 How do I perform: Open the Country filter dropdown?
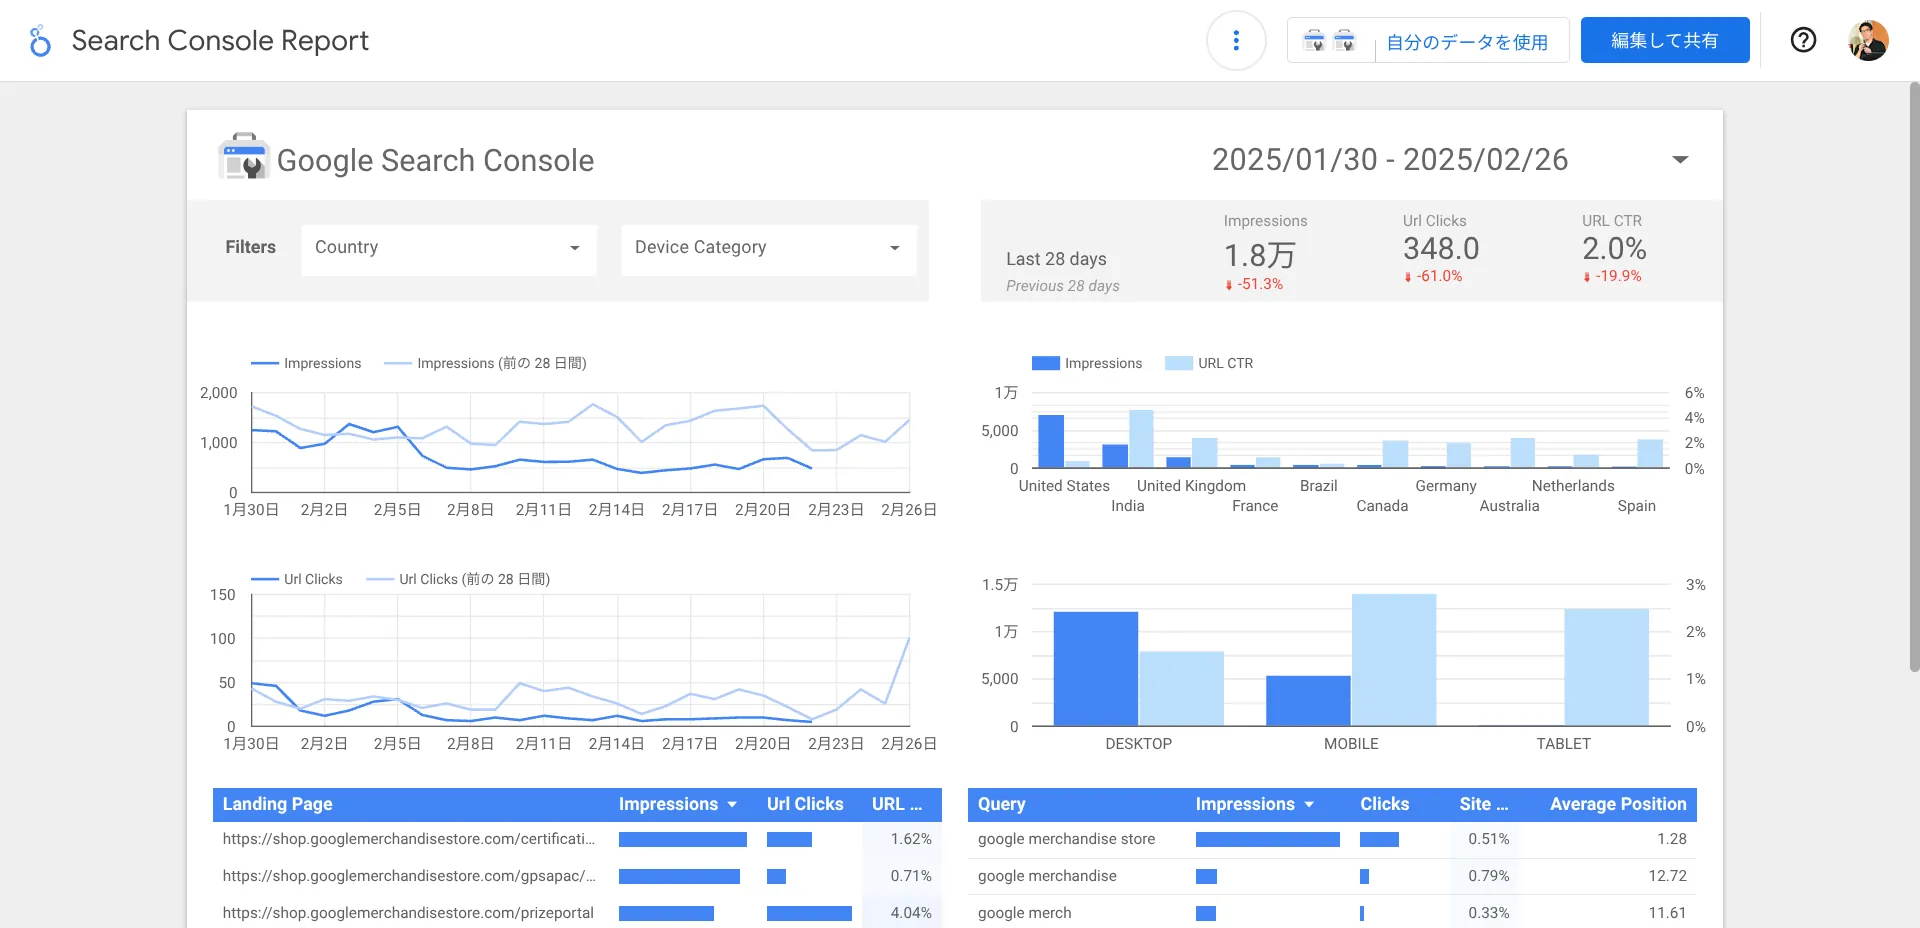tap(449, 248)
